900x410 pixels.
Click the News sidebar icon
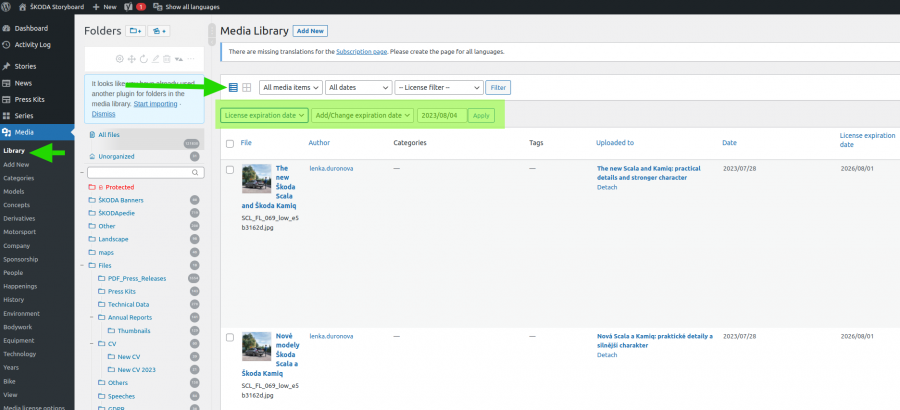[6, 83]
